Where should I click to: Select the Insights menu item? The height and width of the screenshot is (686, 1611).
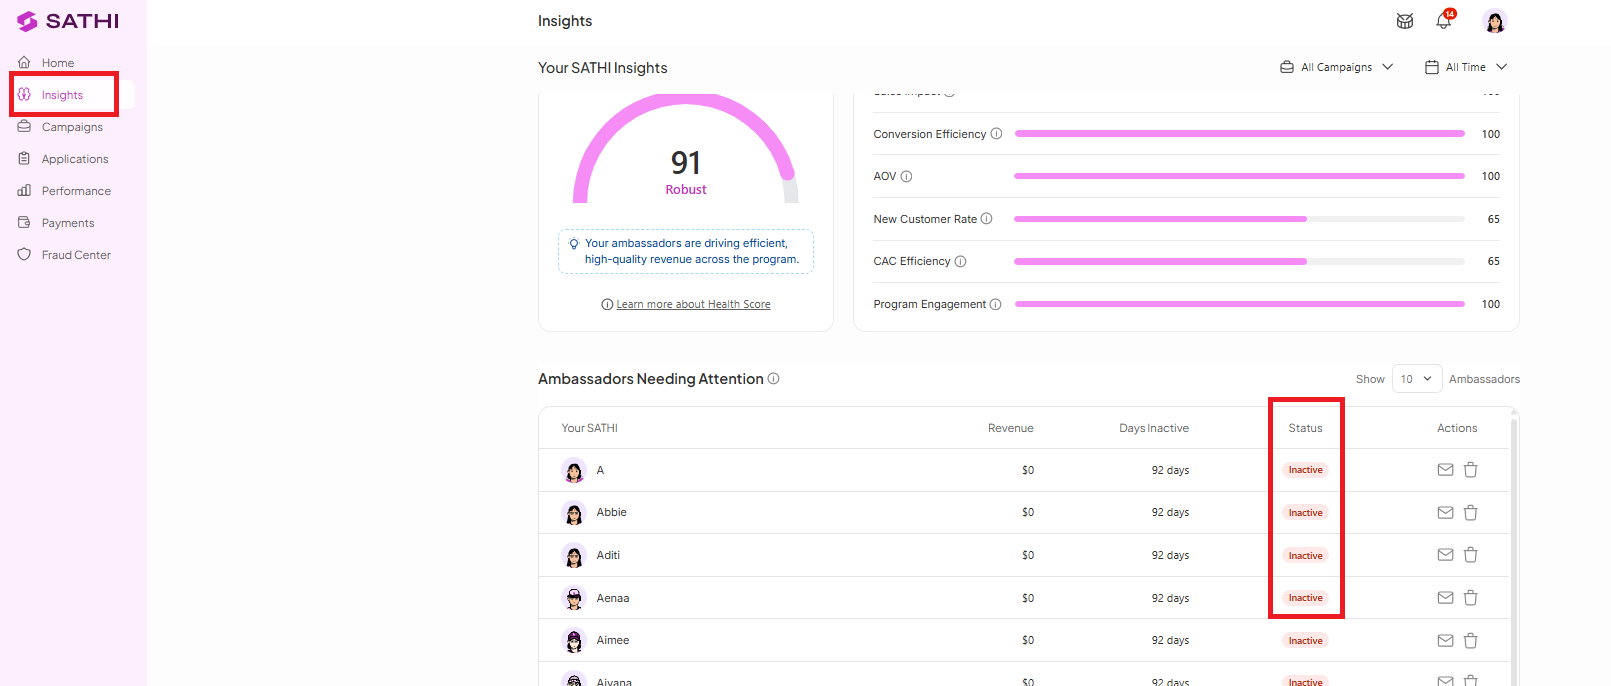point(62,95)
